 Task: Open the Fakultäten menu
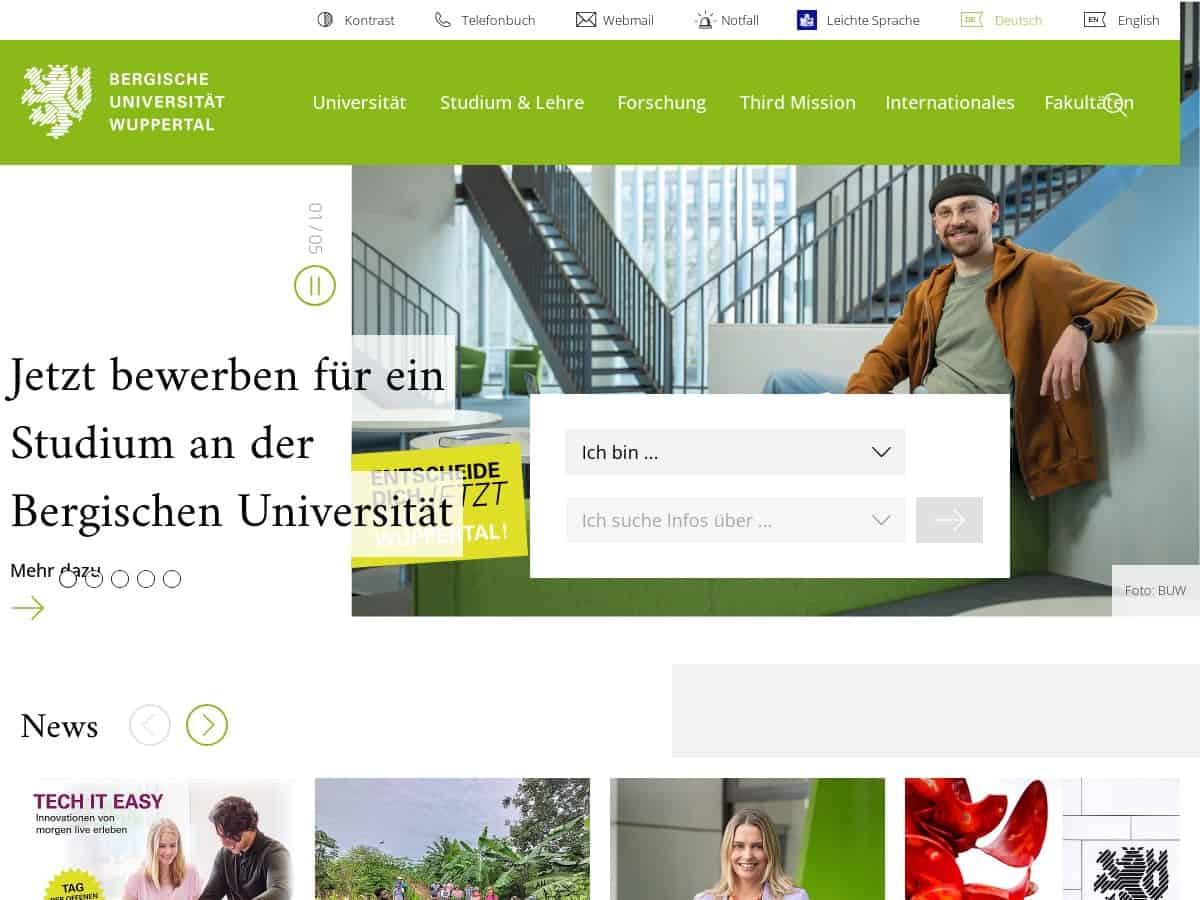pos(1089,102)
